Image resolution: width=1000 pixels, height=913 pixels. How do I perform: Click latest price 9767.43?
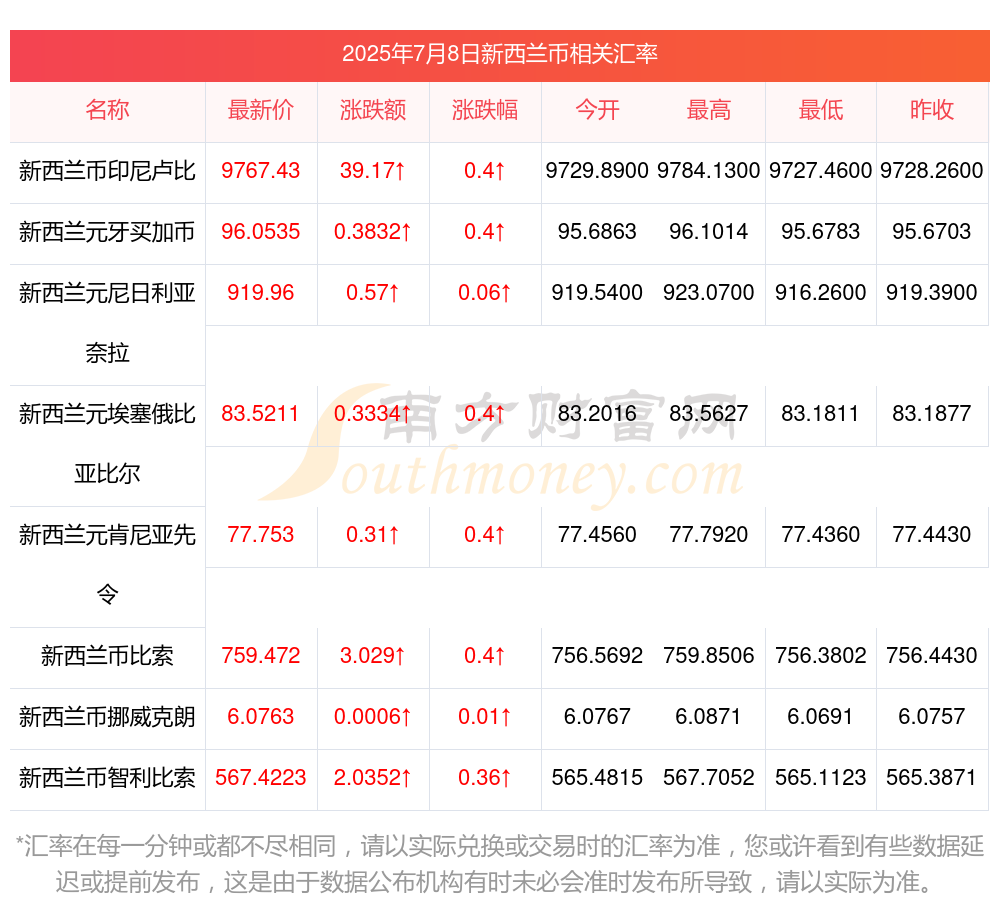click(x=261, y=171)
